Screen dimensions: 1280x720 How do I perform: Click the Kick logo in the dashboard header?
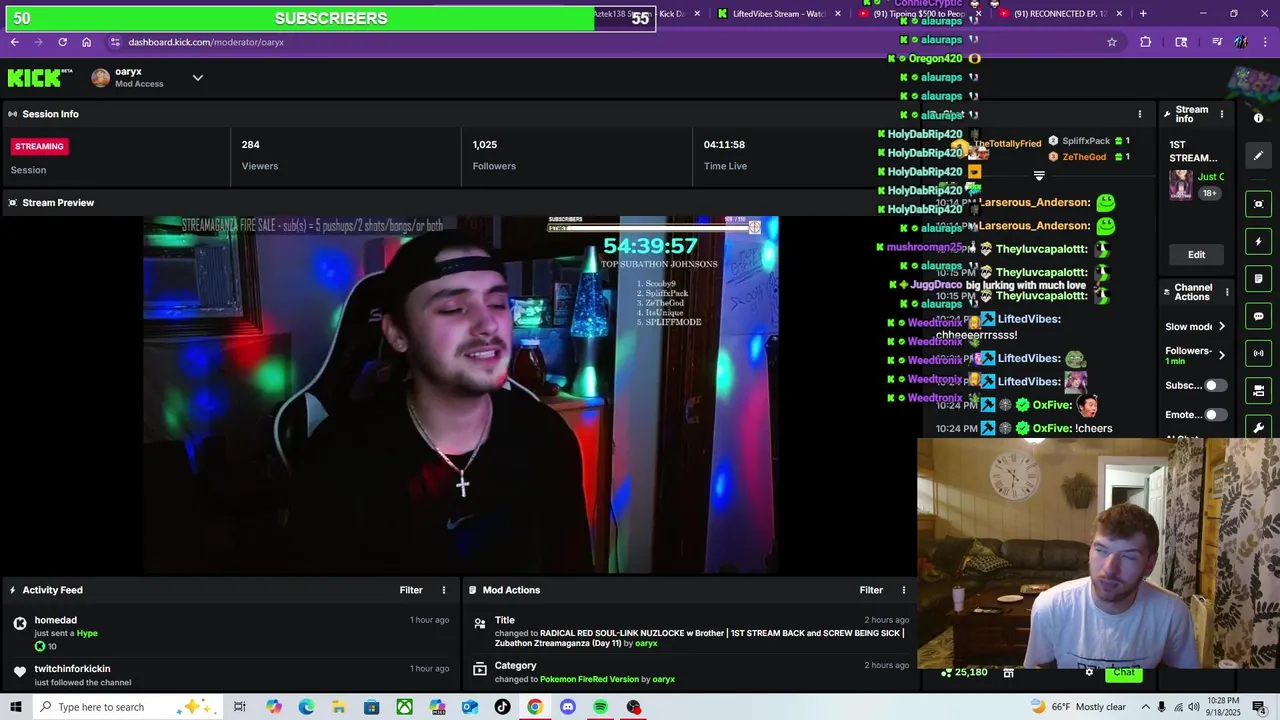click(x=40, y=77)
